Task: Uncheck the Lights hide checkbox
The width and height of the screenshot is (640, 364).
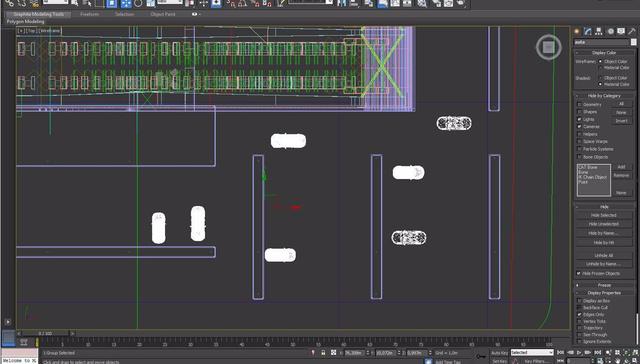Action: [579, 119]
